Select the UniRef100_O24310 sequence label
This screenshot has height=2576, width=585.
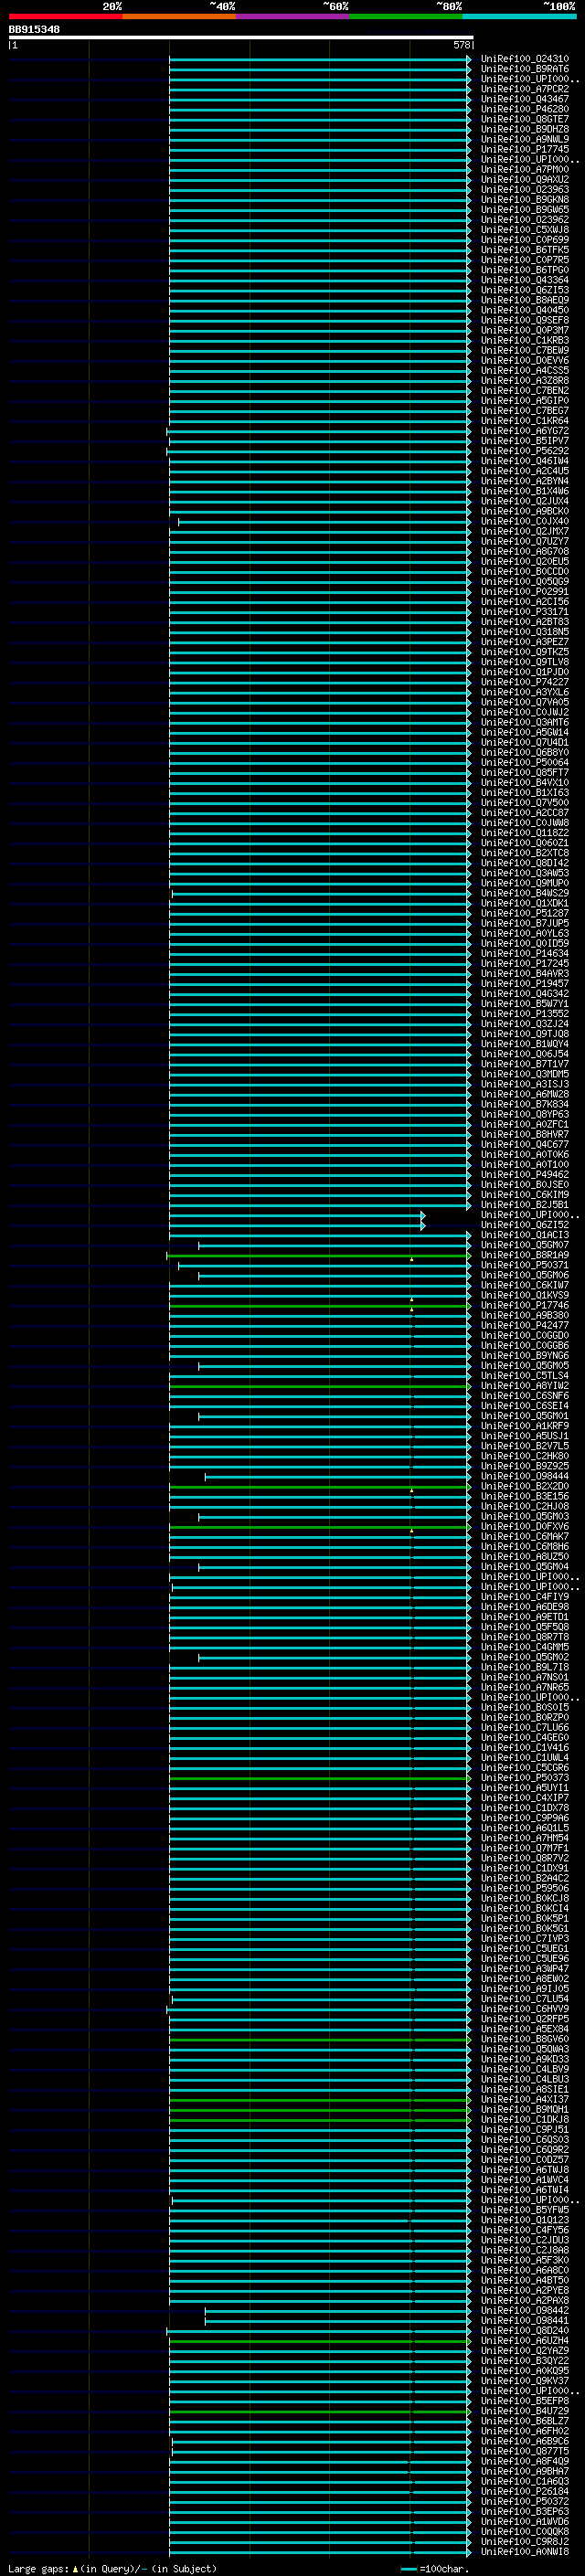point(525,59)
